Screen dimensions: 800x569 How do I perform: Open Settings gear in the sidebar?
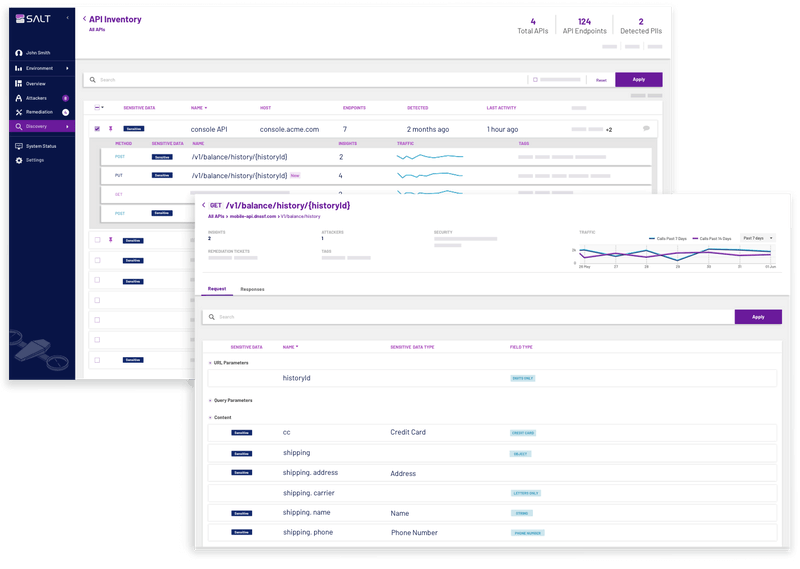tap(18, 160)
